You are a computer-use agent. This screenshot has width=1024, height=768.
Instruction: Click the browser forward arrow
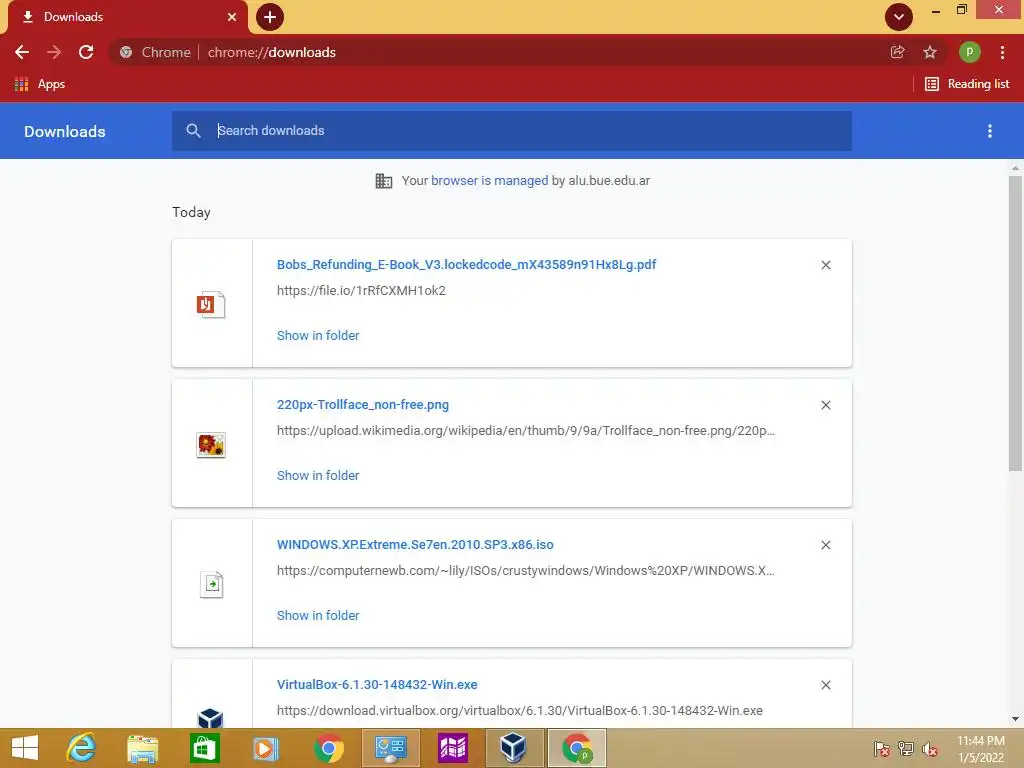[x=54, y=52]
